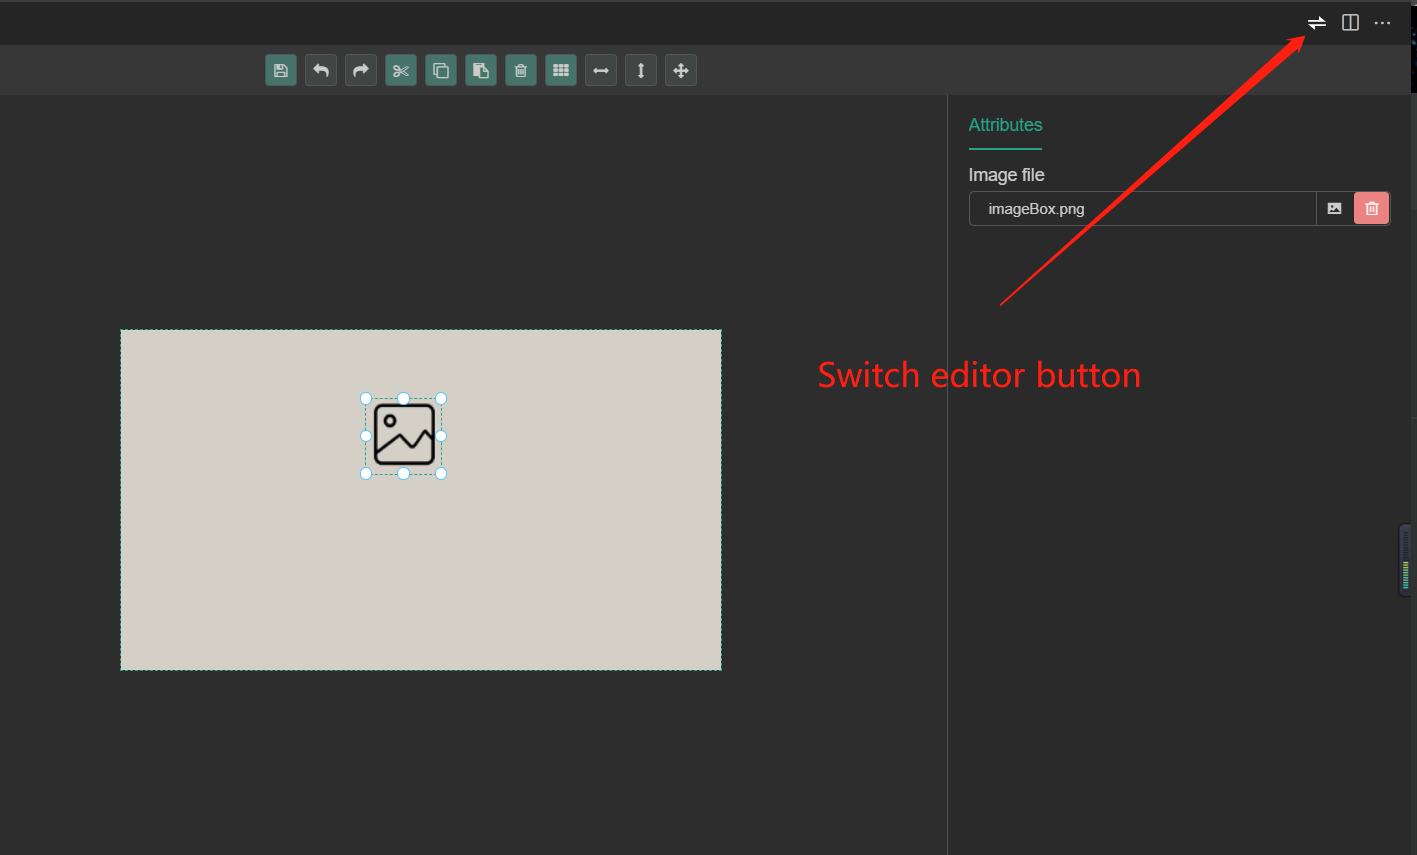Click the vertical double-arrow icon
Image resolution: width=1417 pixels, height=855 pixels.
pyautogui.click(x=641, y=70)
